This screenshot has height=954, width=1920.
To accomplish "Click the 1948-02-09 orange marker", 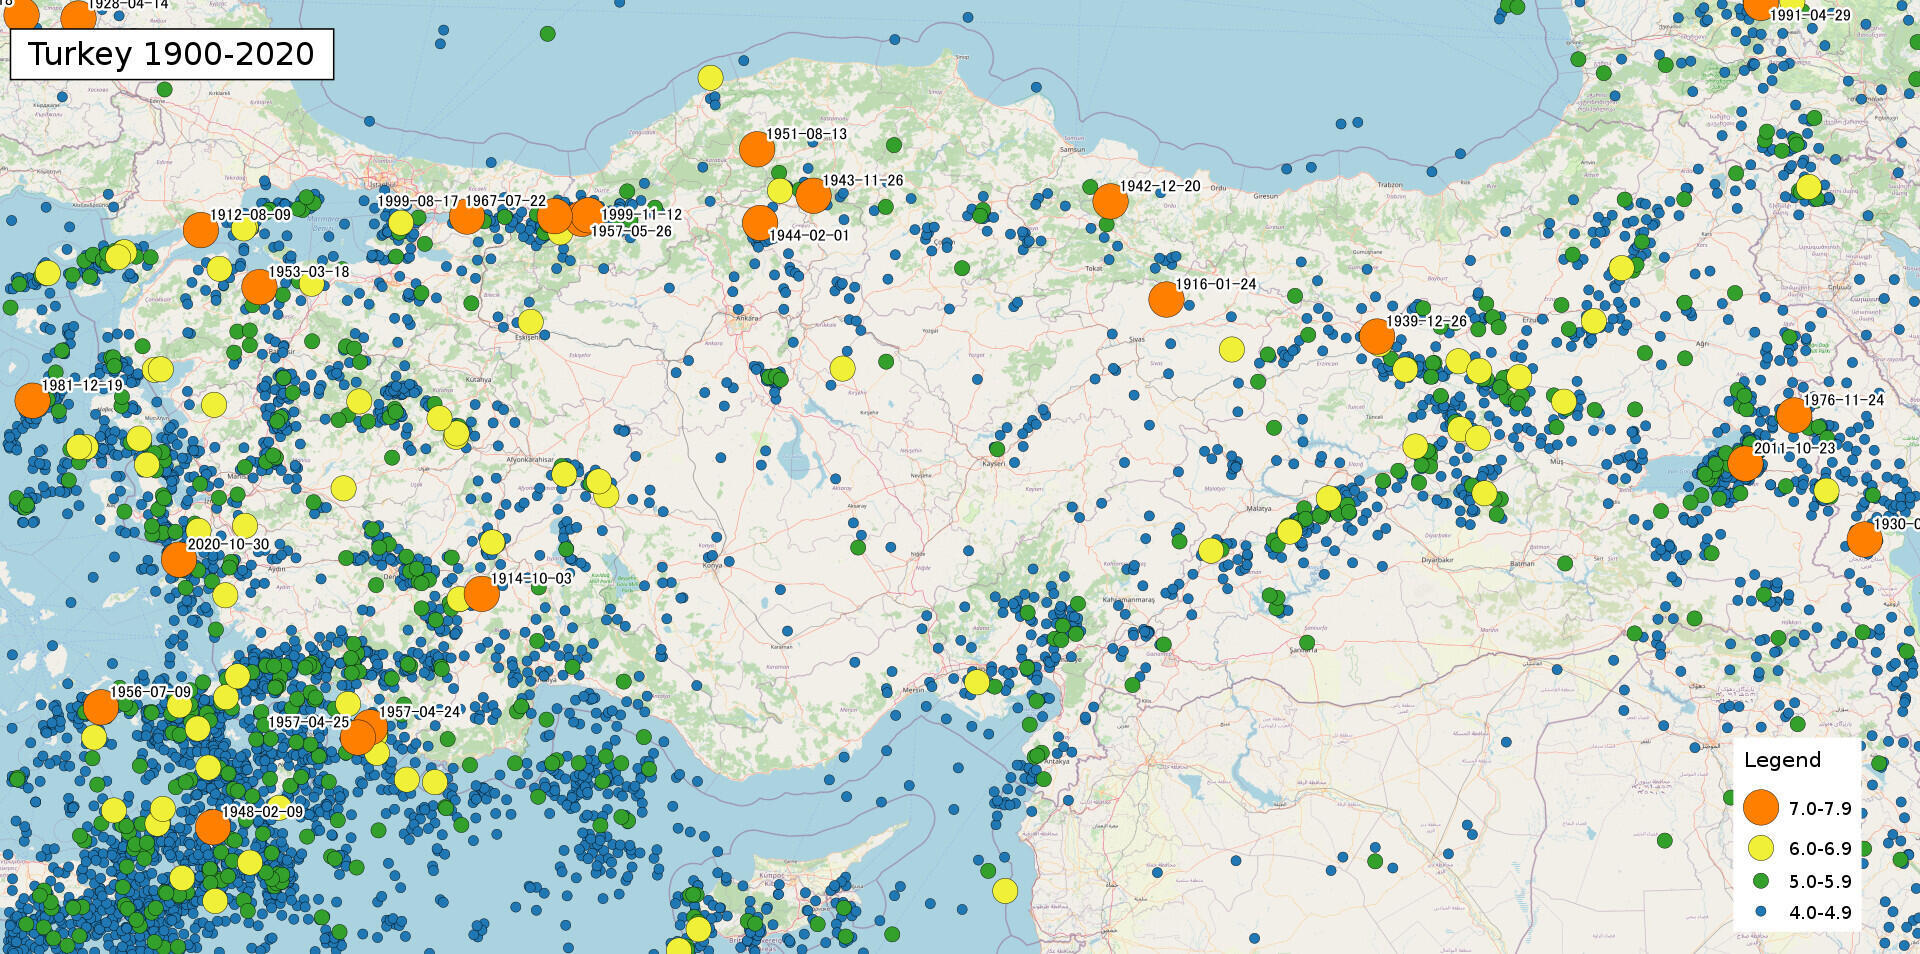I will (213, 829).
